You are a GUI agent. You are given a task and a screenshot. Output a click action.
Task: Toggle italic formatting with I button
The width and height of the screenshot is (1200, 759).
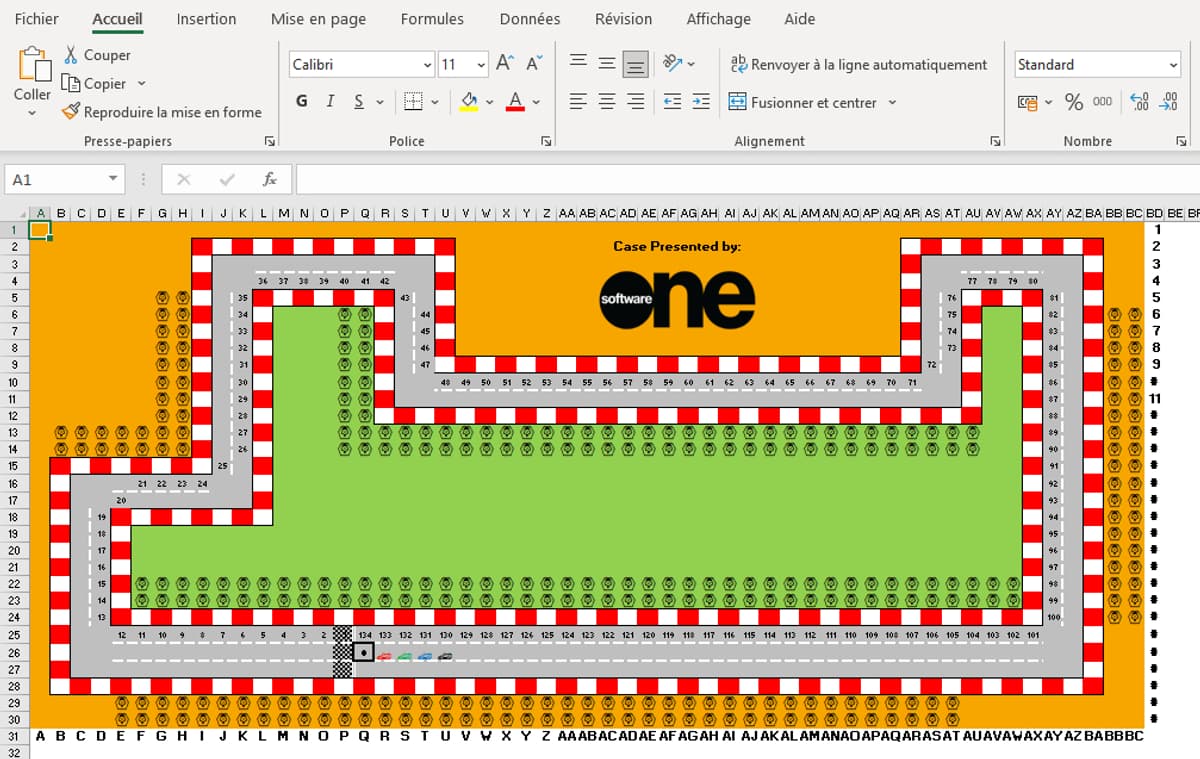pos(330,102)
